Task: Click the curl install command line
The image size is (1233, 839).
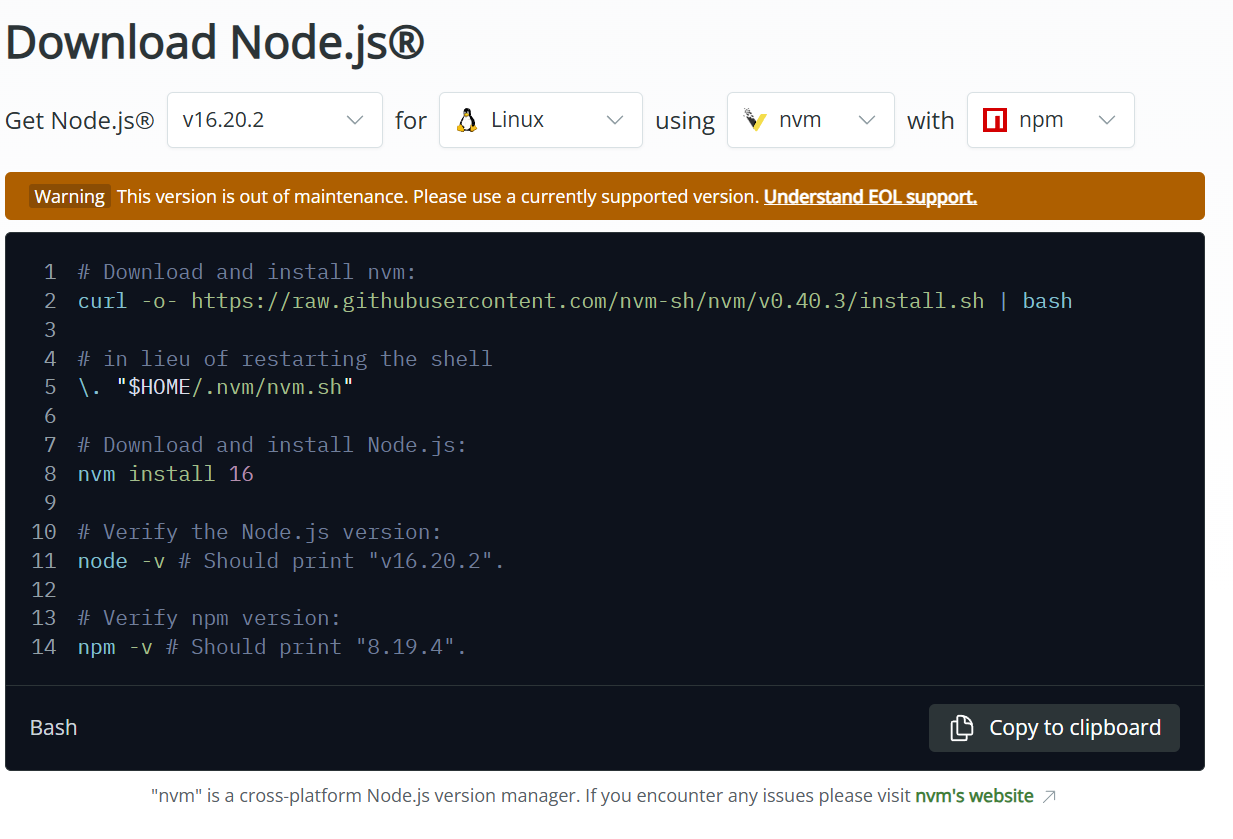Action: [575, 301]
